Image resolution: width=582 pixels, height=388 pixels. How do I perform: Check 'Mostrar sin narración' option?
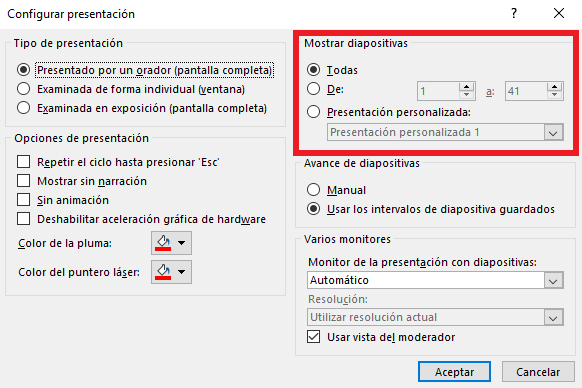tap(23, 181)
